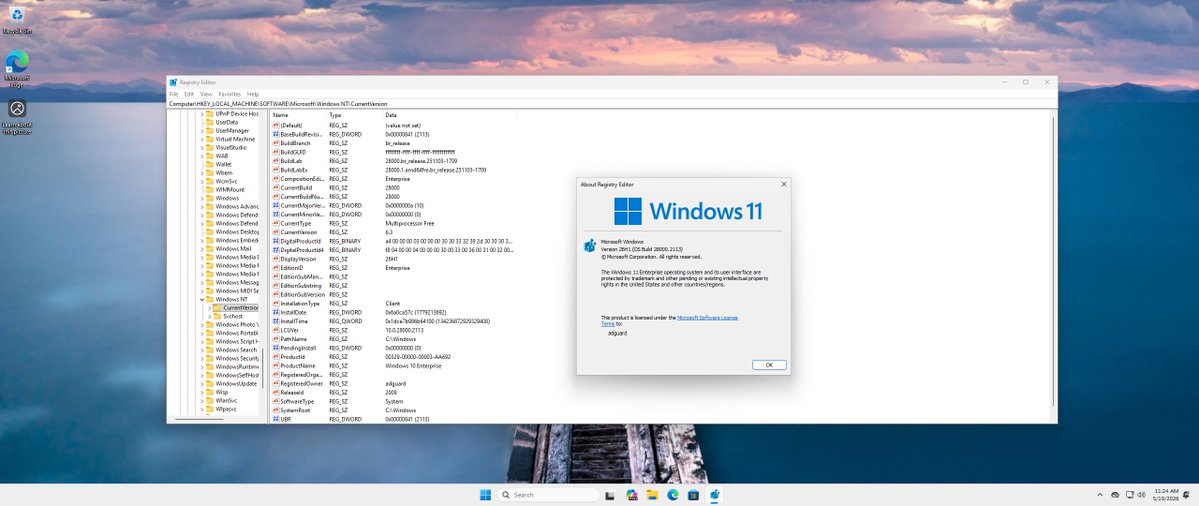Expand the UPnP Device Host key
Screen dimensions: 1199x506
[x=203, y=114]
